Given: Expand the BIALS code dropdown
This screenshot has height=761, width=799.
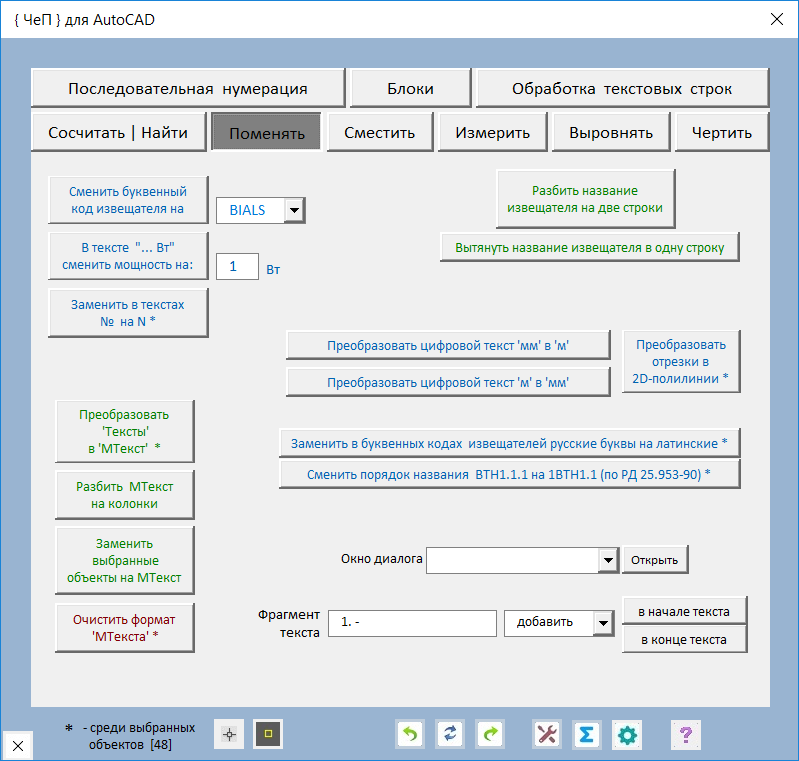Looking at the screenshot, I should pos(294,211).
